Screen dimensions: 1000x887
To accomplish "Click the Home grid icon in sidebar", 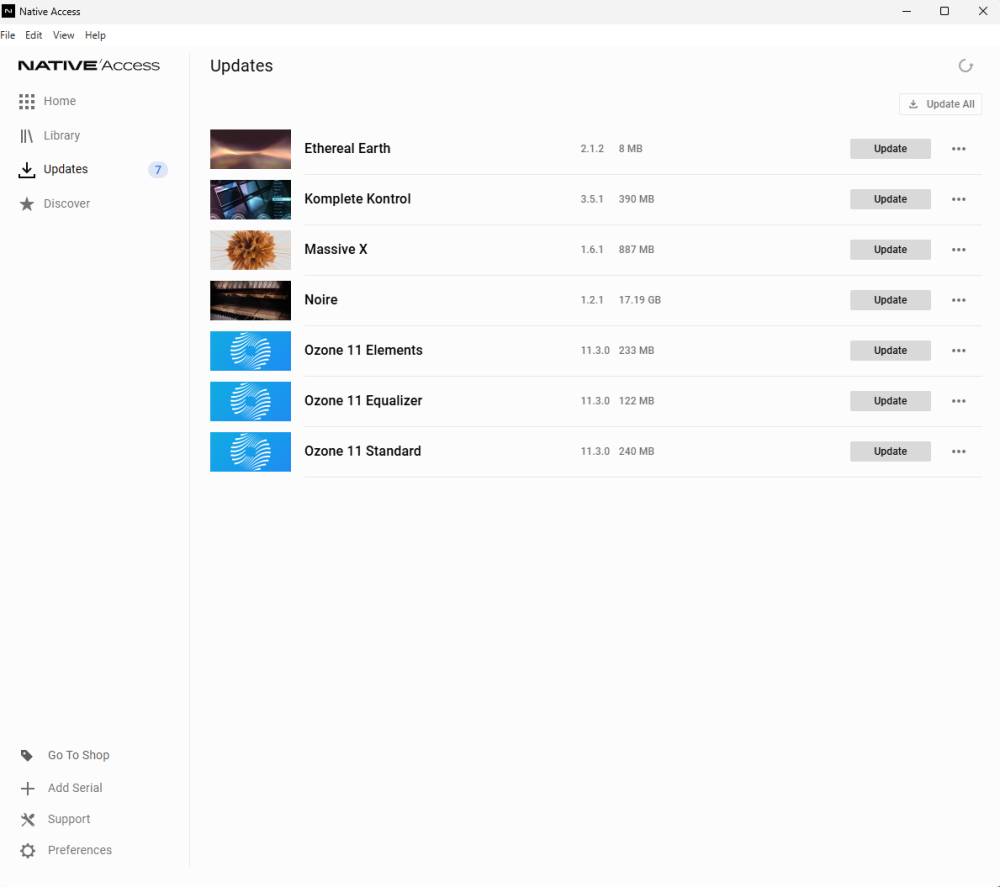I will pyautogui.click(x=27, y=101).
